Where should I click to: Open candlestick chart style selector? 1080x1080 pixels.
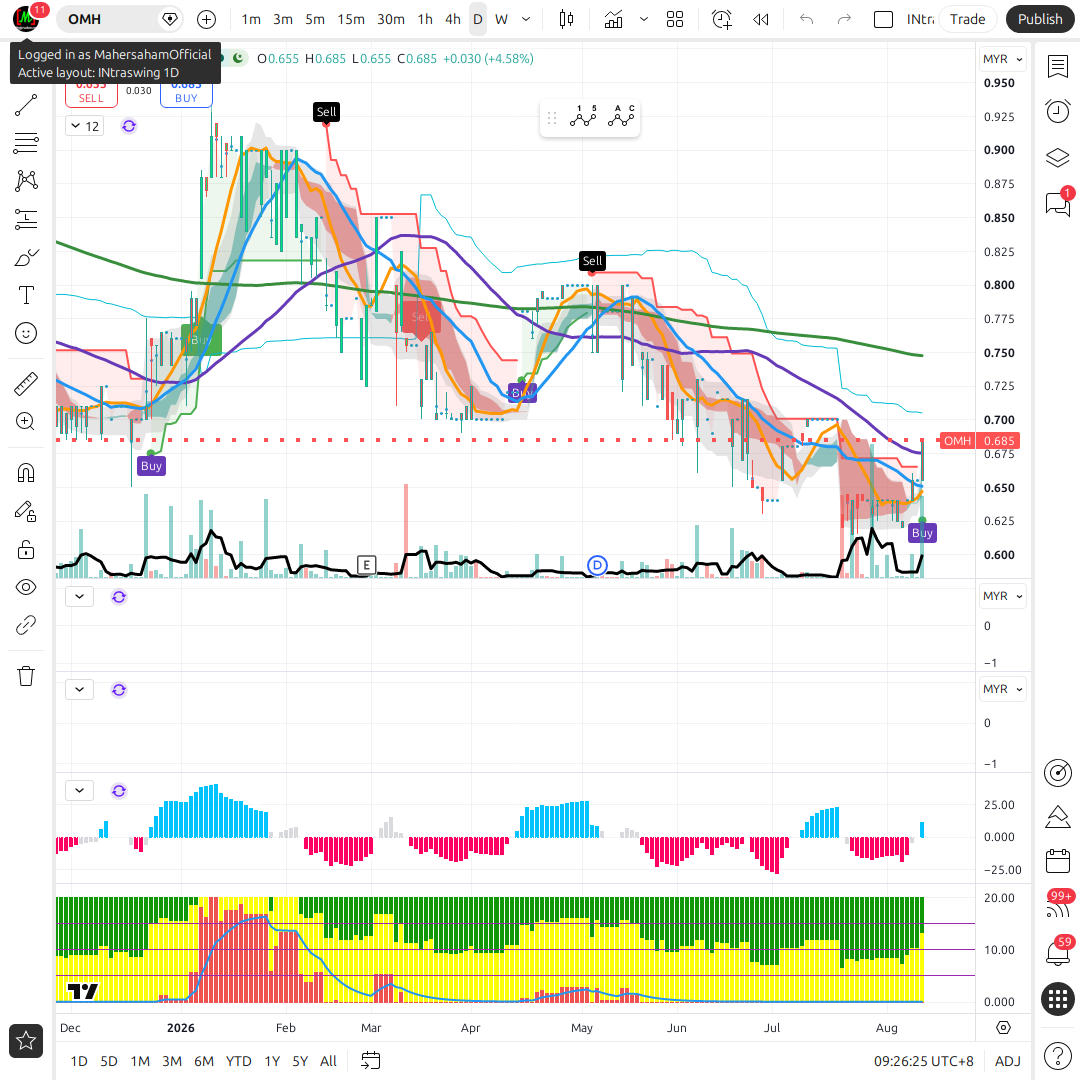[566, 19]
